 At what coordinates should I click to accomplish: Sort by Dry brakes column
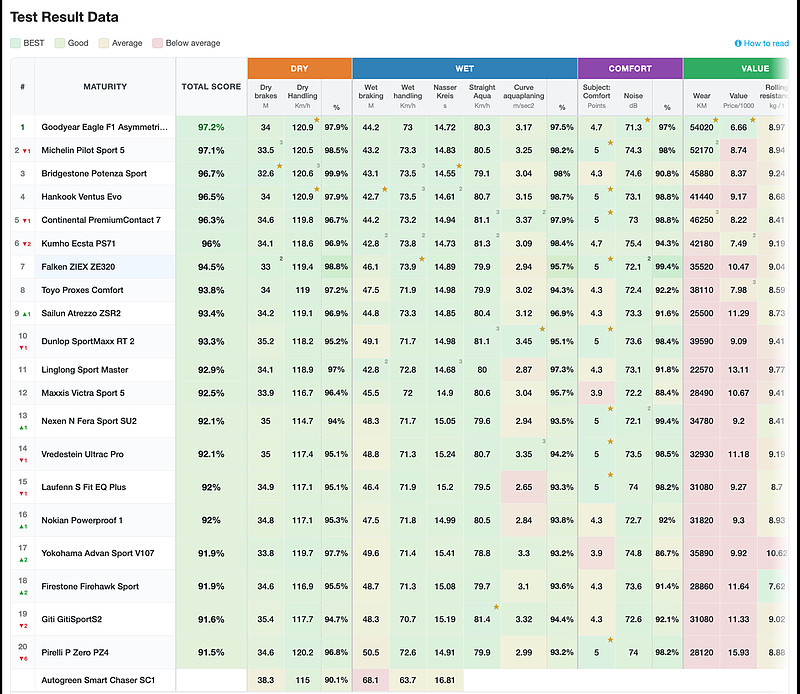click(266, 96)
